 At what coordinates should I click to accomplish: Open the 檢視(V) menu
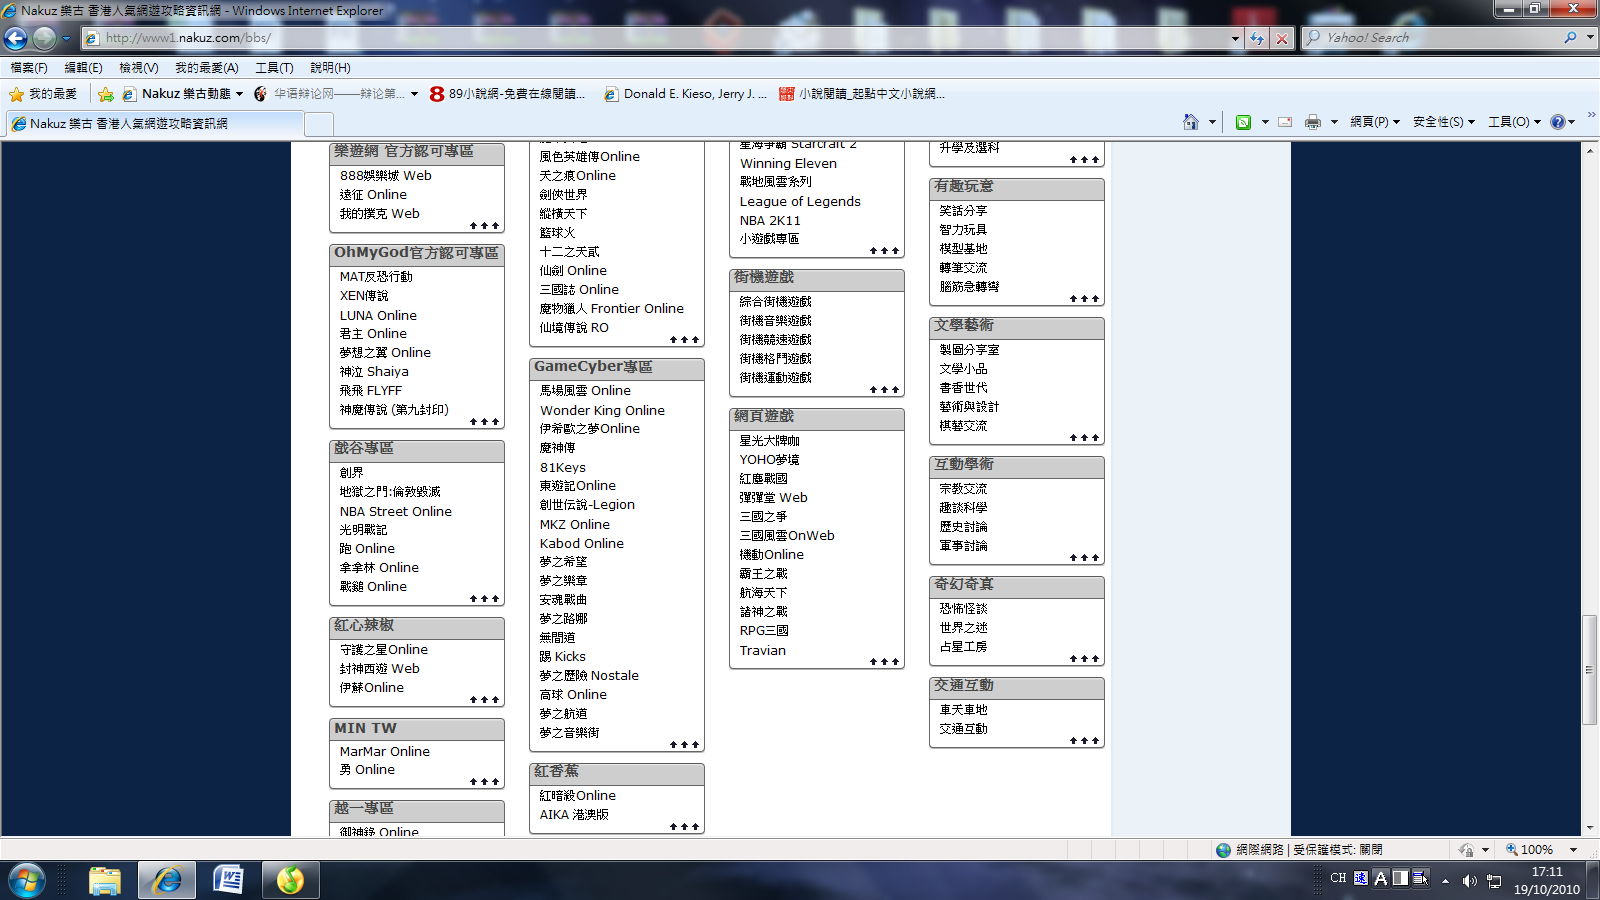(138, 68)
